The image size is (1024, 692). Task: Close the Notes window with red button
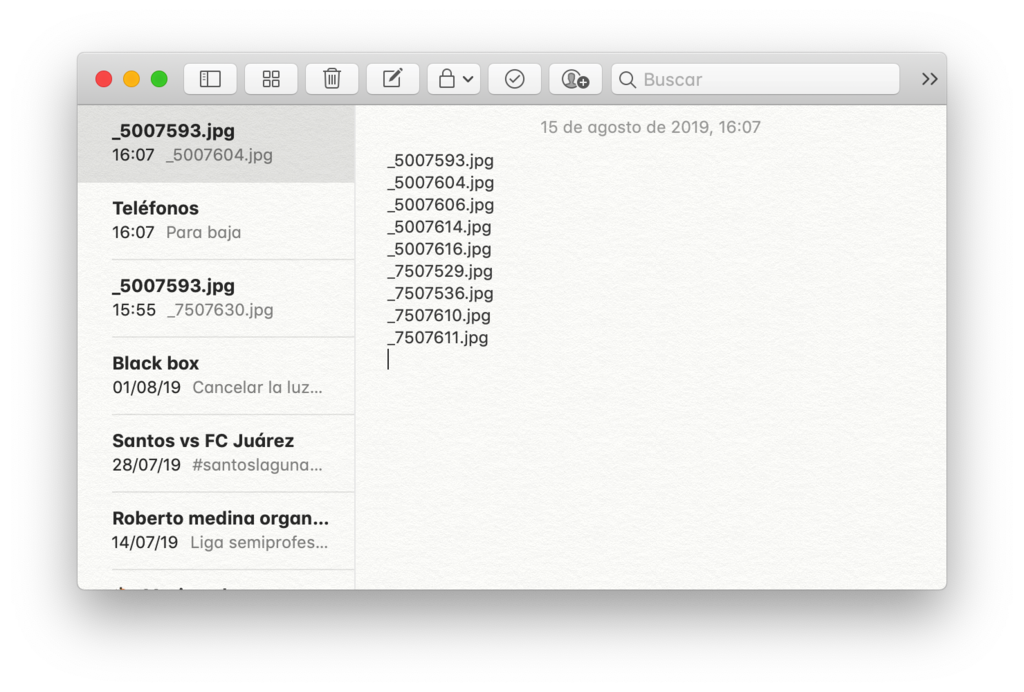[x=104, y=79]
